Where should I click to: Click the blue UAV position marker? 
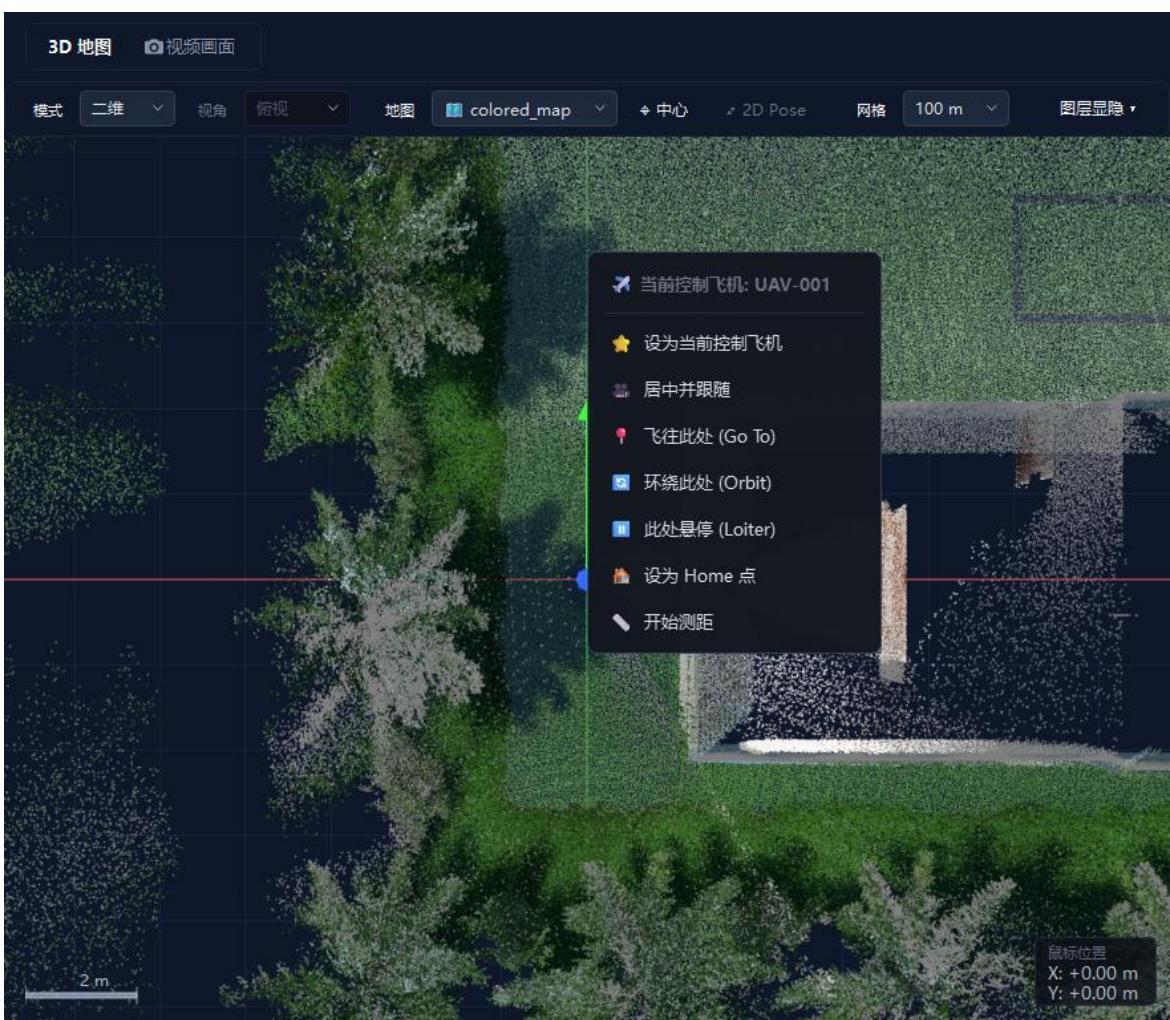[582, 579]
